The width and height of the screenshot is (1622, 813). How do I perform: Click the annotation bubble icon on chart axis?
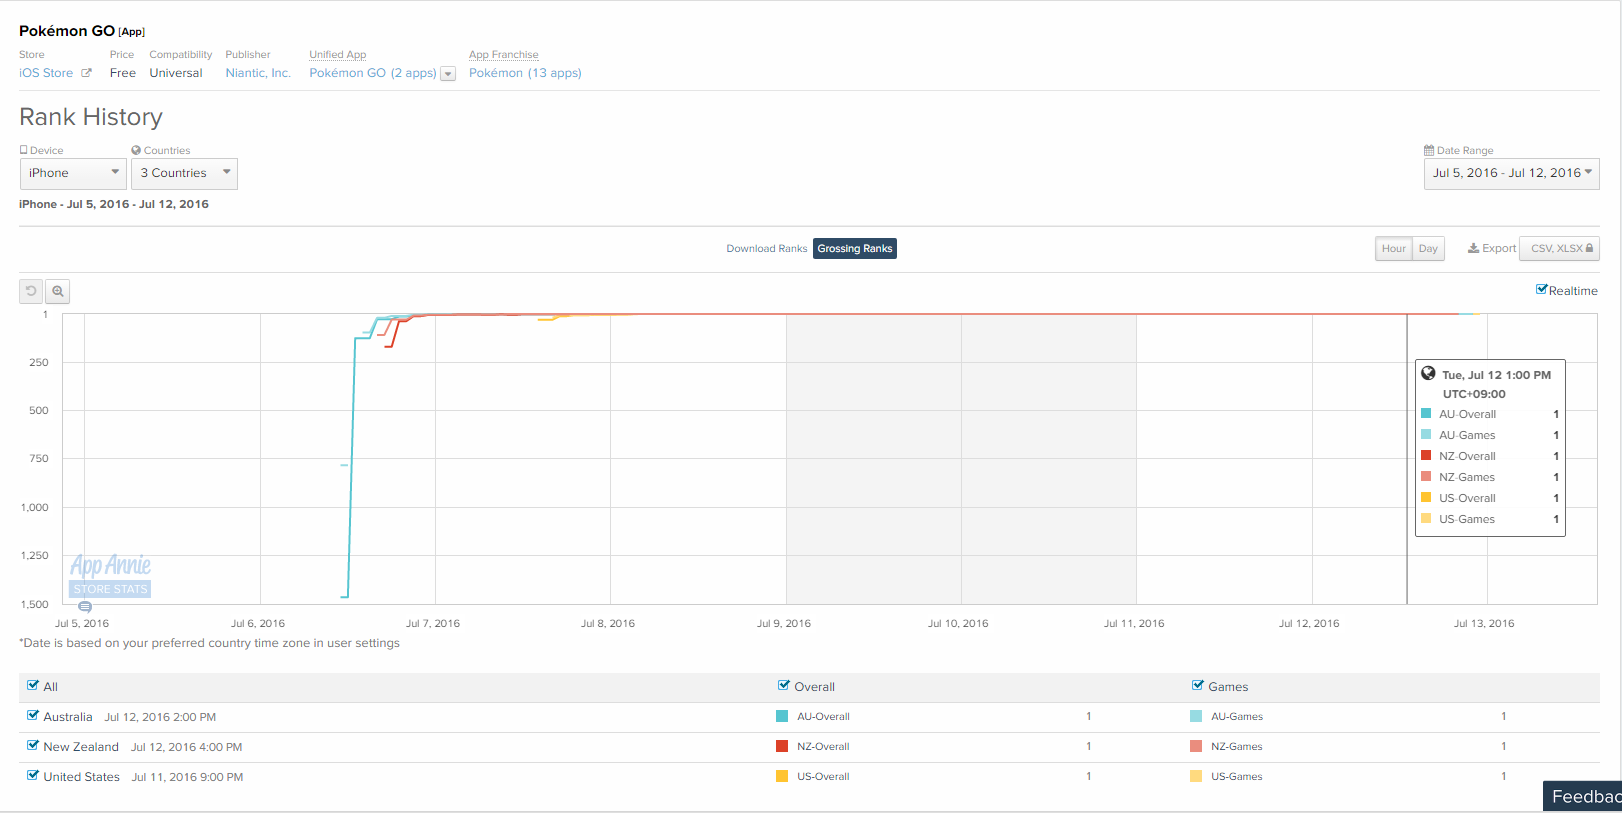(x=85, y=606)
